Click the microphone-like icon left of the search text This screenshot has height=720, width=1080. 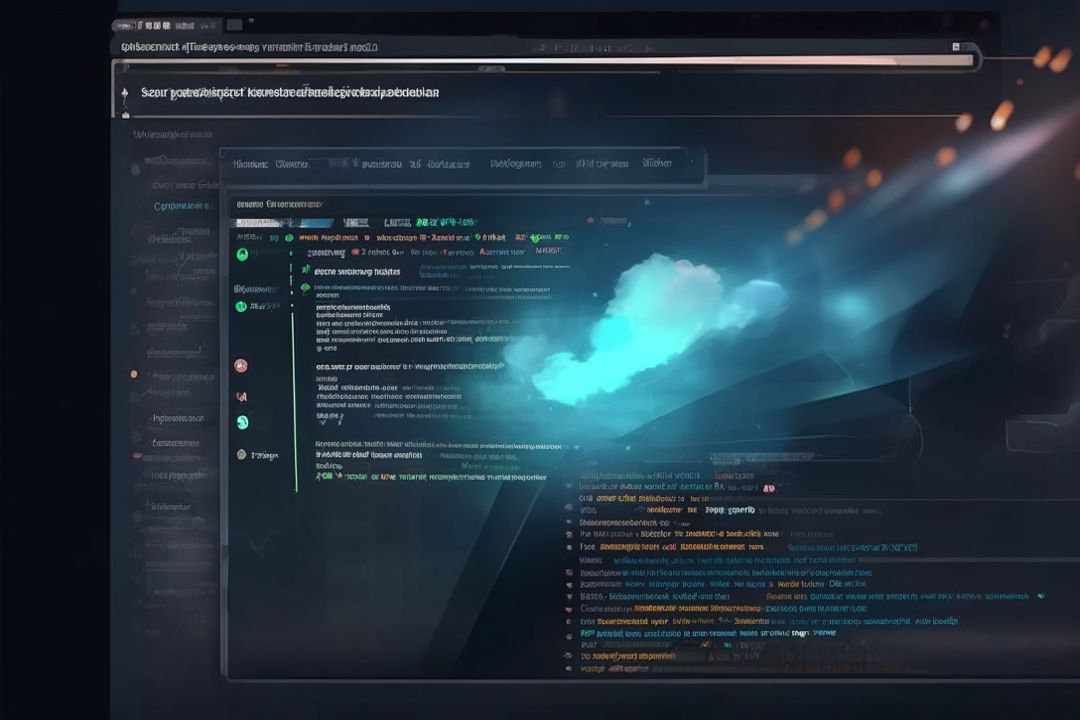(125, 93)
